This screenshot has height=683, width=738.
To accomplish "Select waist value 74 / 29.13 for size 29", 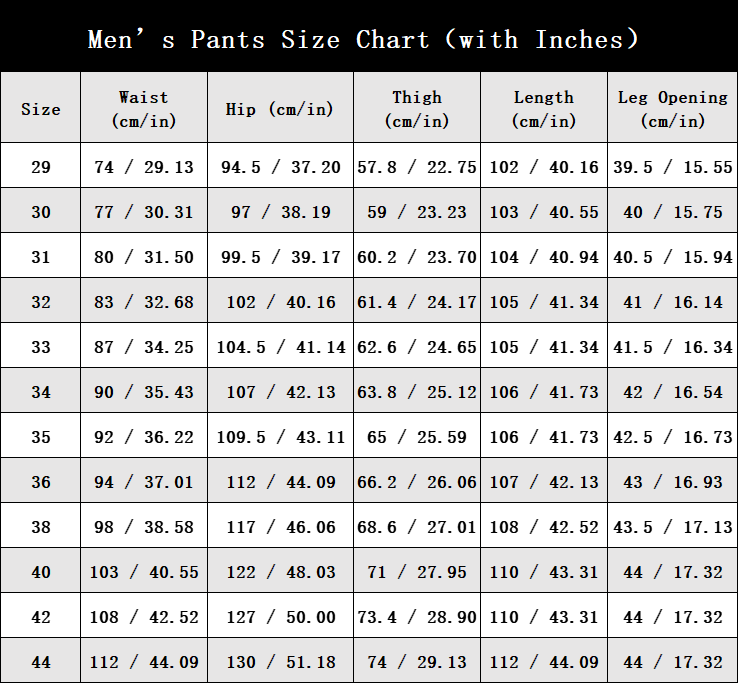I will pyautogui.click(x=144, y=167).
